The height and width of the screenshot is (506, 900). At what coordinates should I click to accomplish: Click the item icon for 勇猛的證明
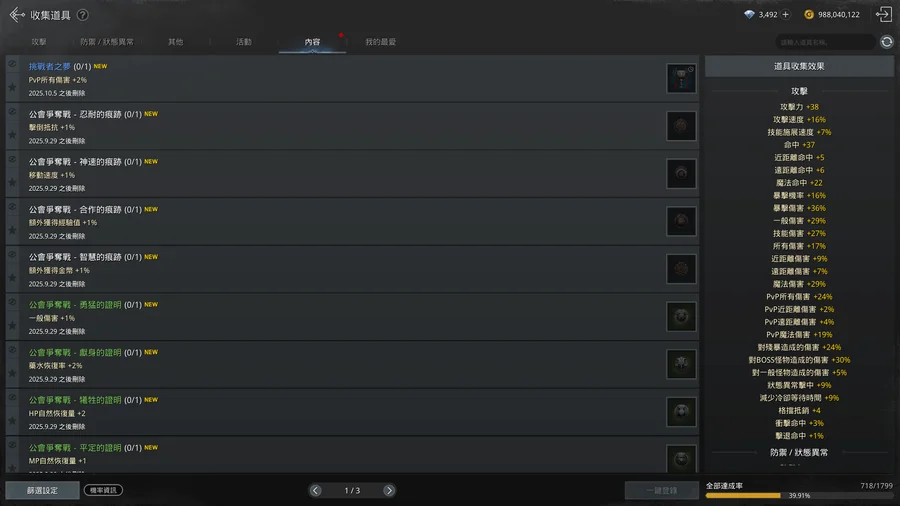(x=681, y=317)
